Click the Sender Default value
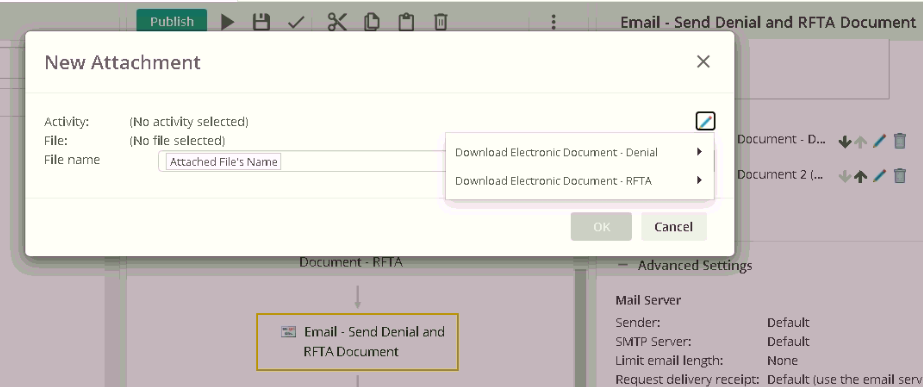 tap(788, 323)
